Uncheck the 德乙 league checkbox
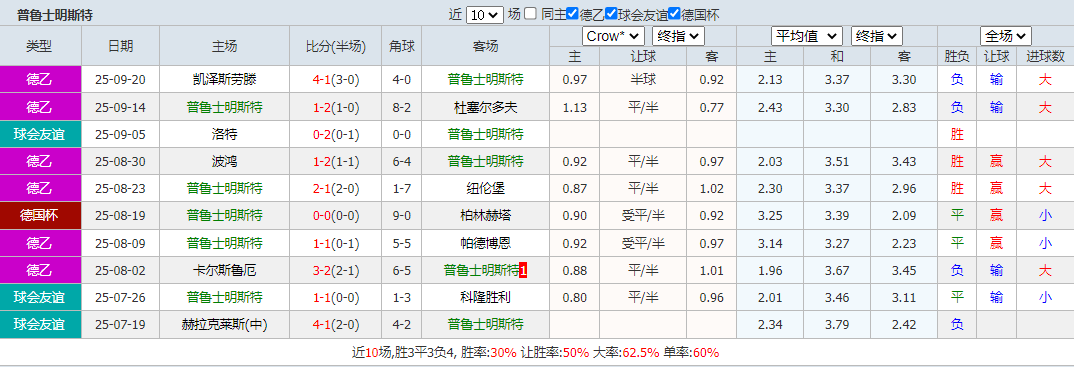 [572, 14]
